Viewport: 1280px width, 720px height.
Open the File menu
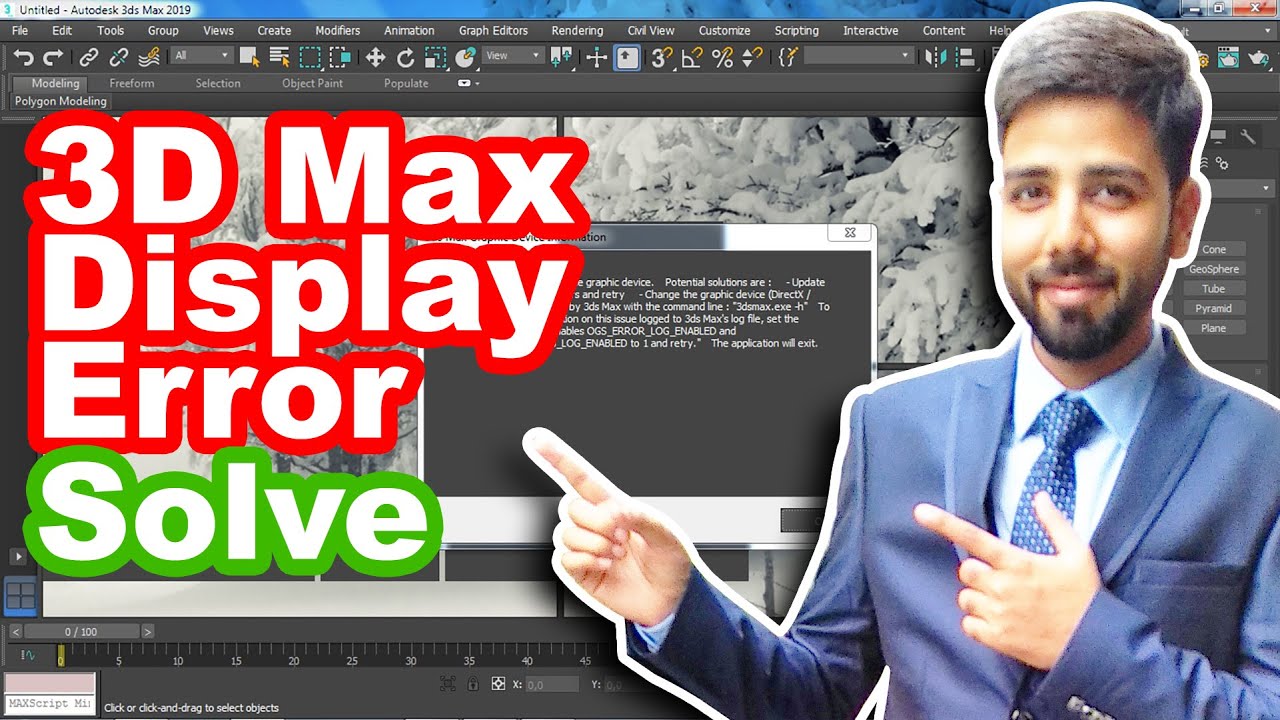pyautogui.click(x=20, y=31)
